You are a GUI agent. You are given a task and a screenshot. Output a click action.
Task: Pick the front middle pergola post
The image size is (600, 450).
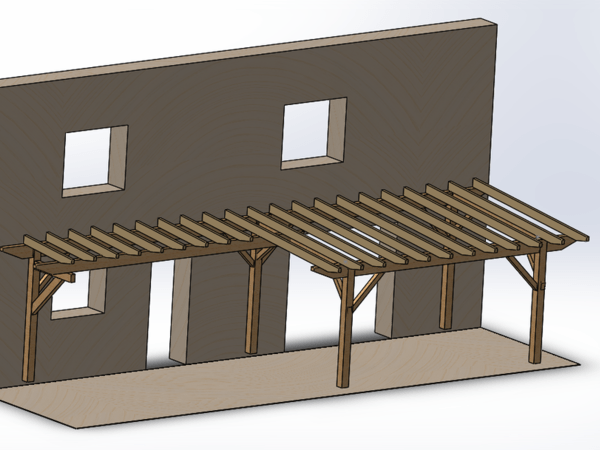pyautogui.click(x=345, y=335)
